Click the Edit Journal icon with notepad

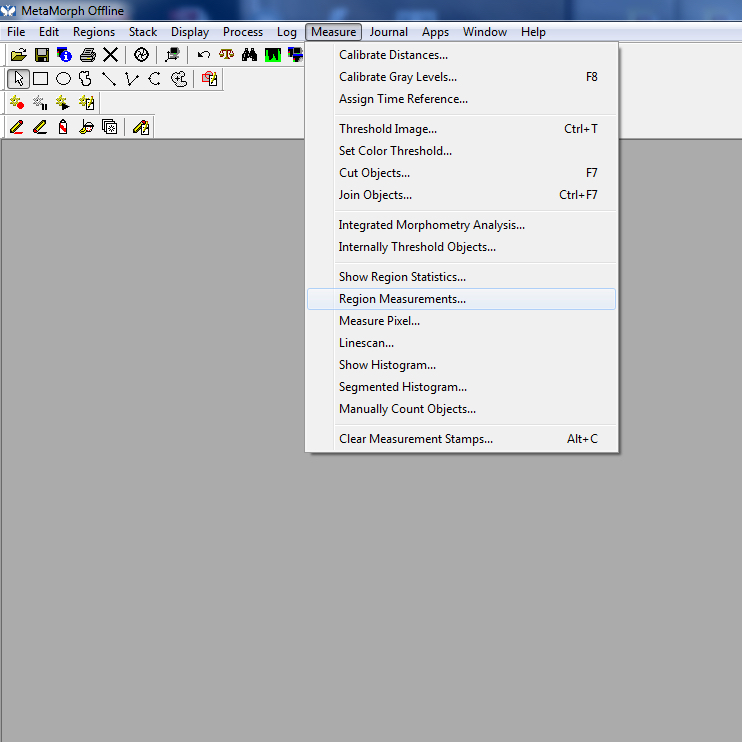[x=87, y=102]
